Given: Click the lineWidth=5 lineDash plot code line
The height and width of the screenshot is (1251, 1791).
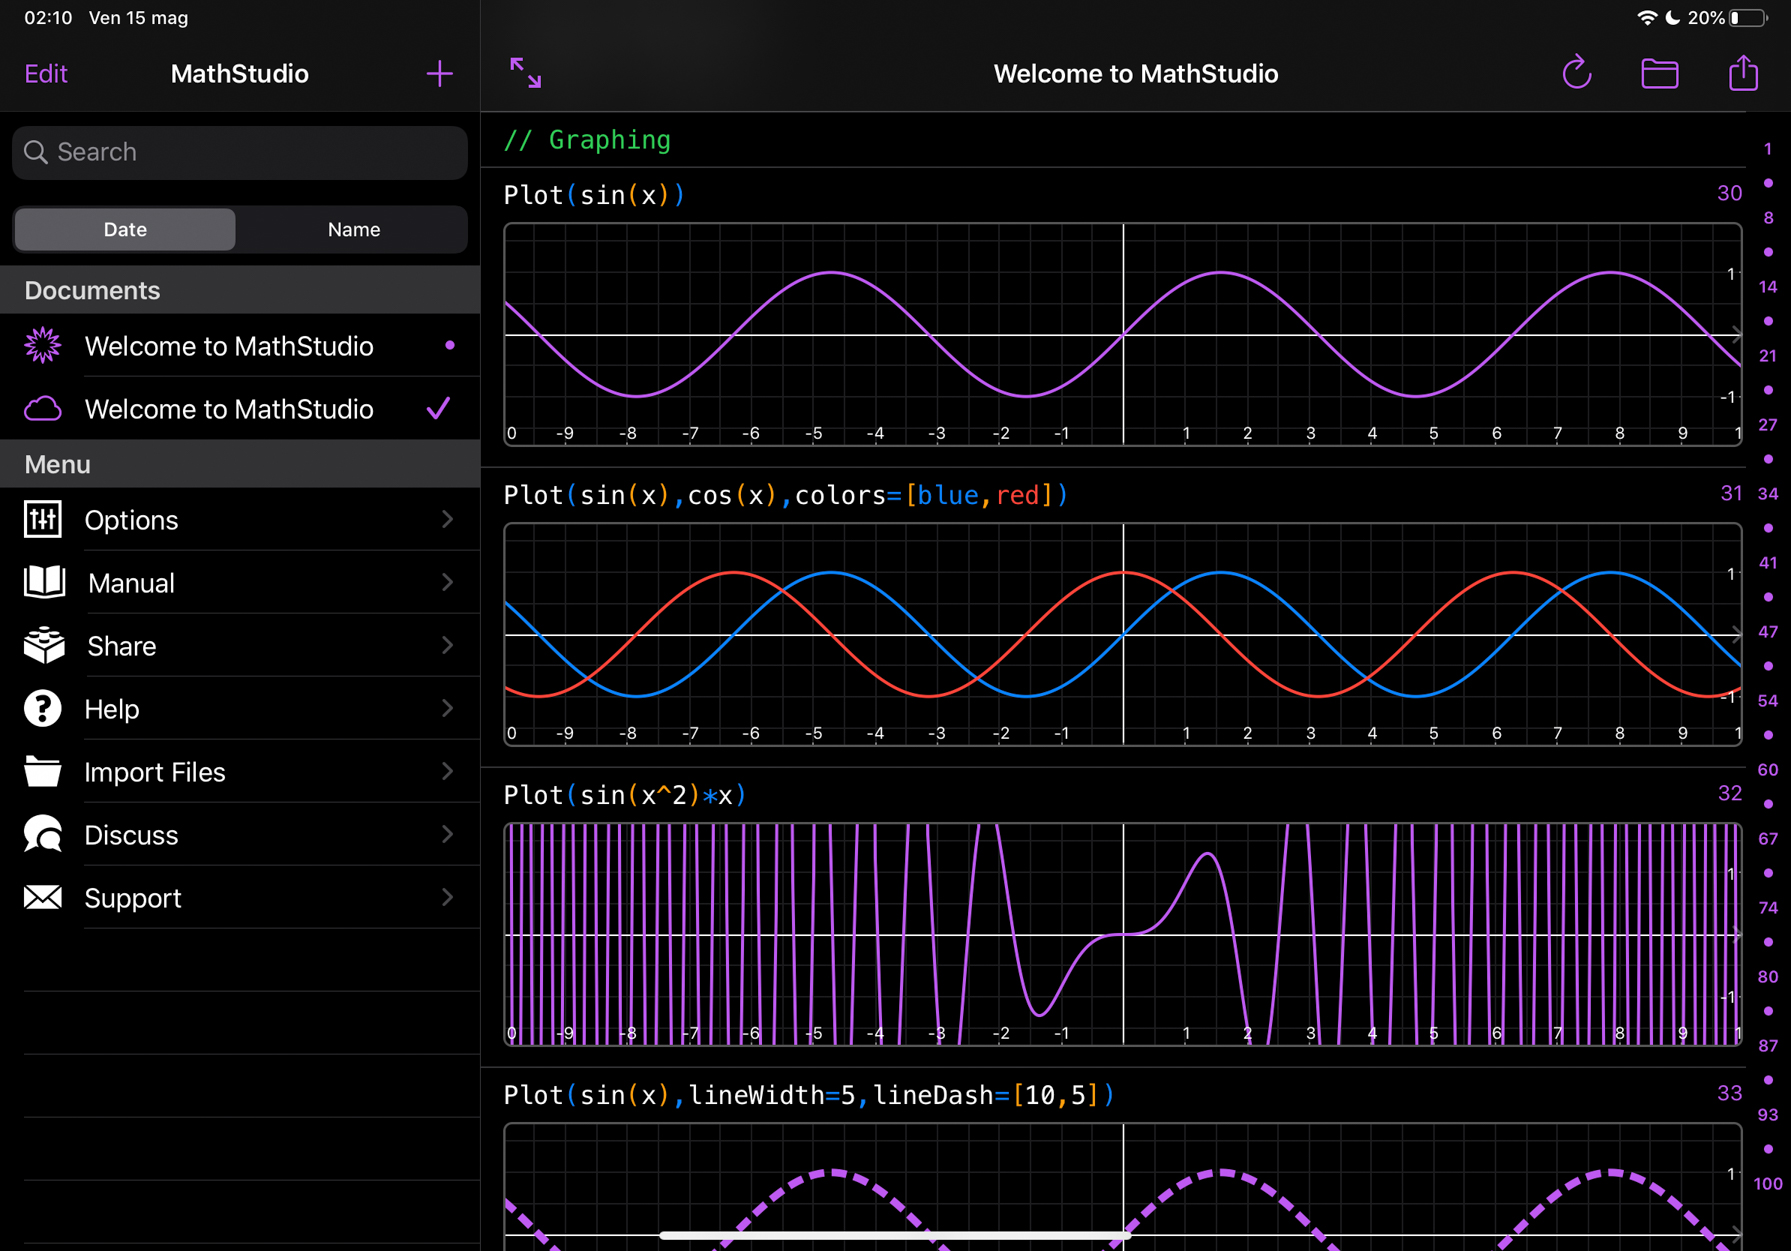Looking at the screenshot, I should [x=809, y=1095].
